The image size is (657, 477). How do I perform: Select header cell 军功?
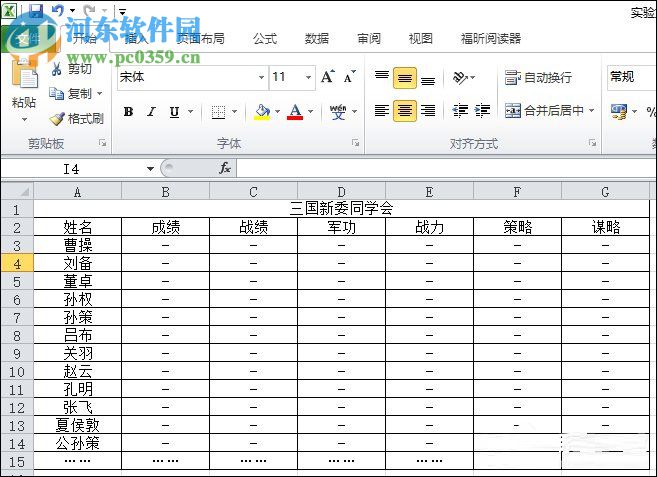point(341,227)
